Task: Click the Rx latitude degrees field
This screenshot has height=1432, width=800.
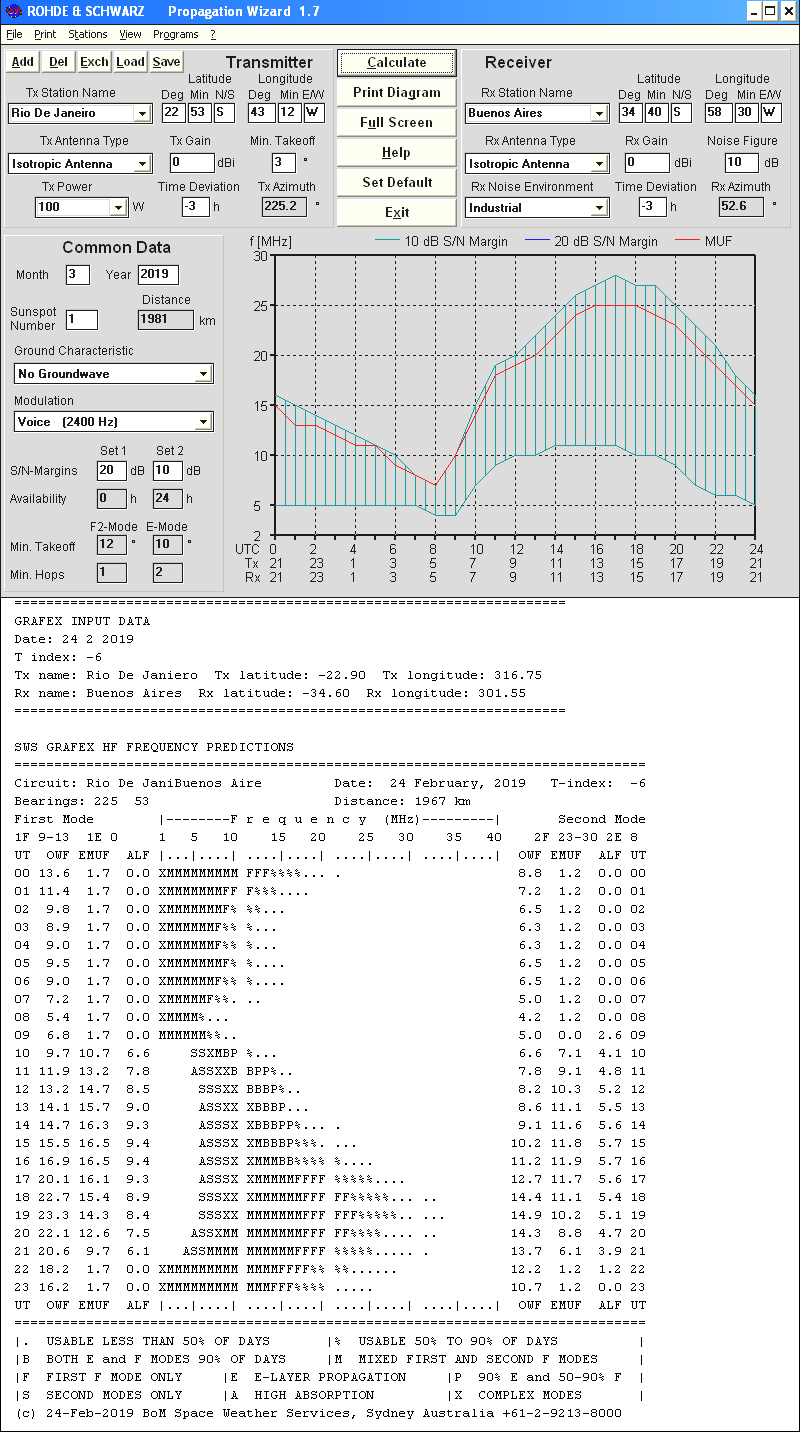Action: point(630,112)
